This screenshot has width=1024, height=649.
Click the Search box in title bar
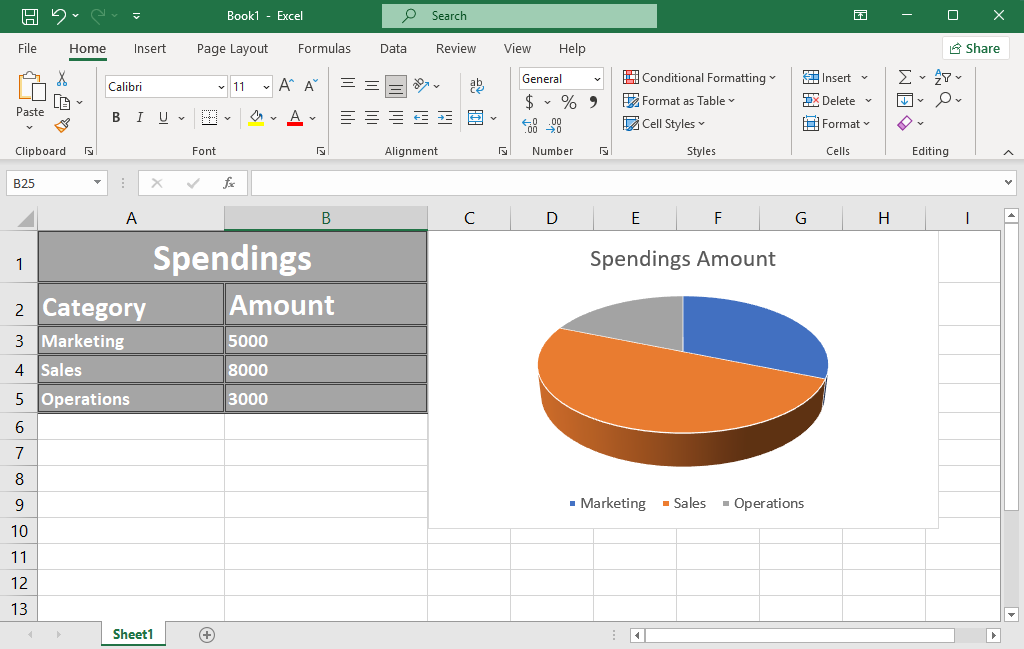click(519, 16)
